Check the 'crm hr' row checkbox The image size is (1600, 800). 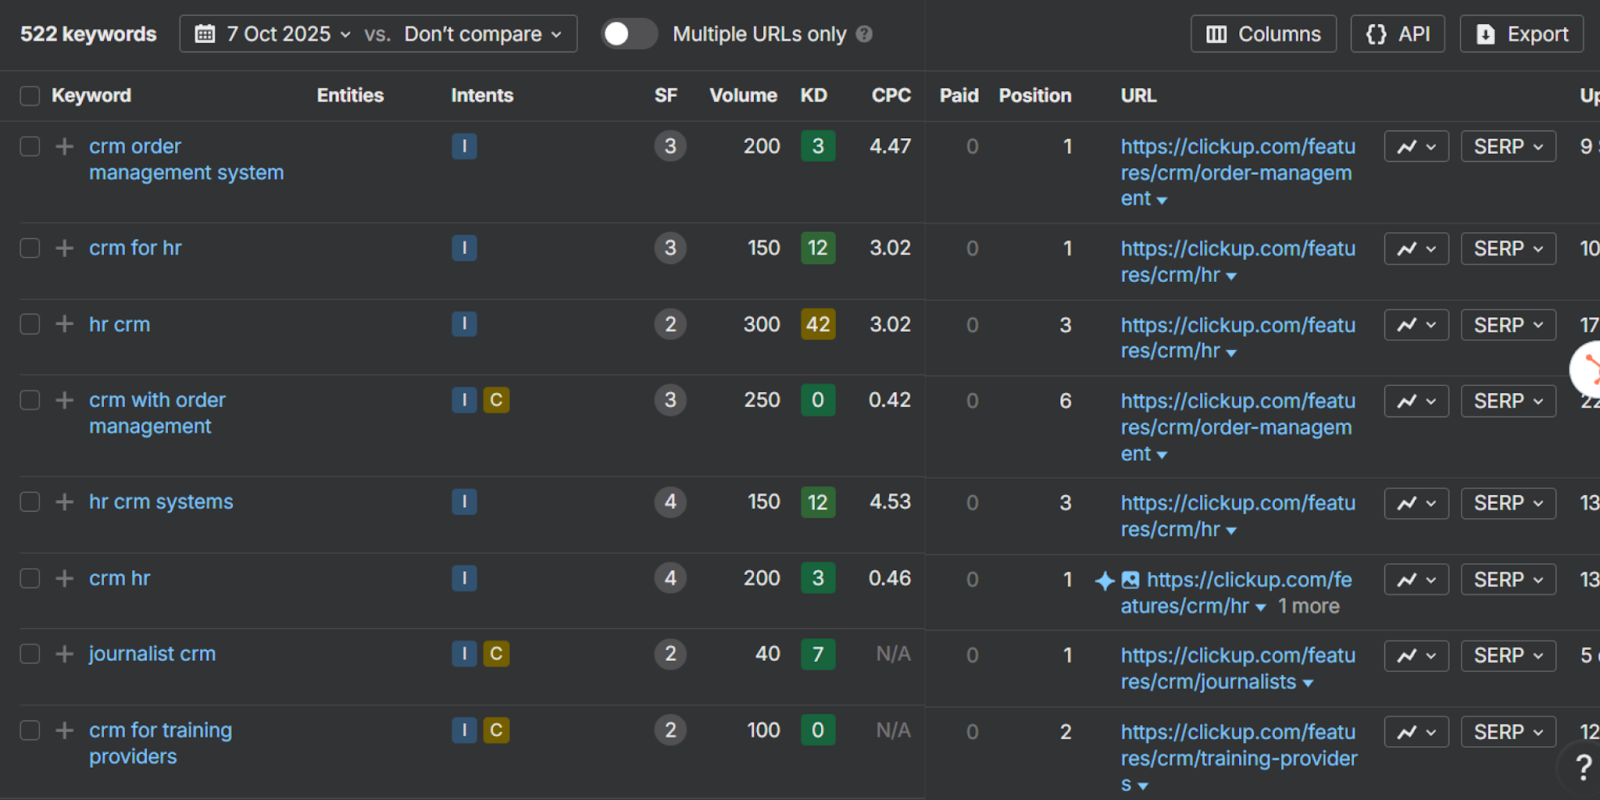[30, 578]
